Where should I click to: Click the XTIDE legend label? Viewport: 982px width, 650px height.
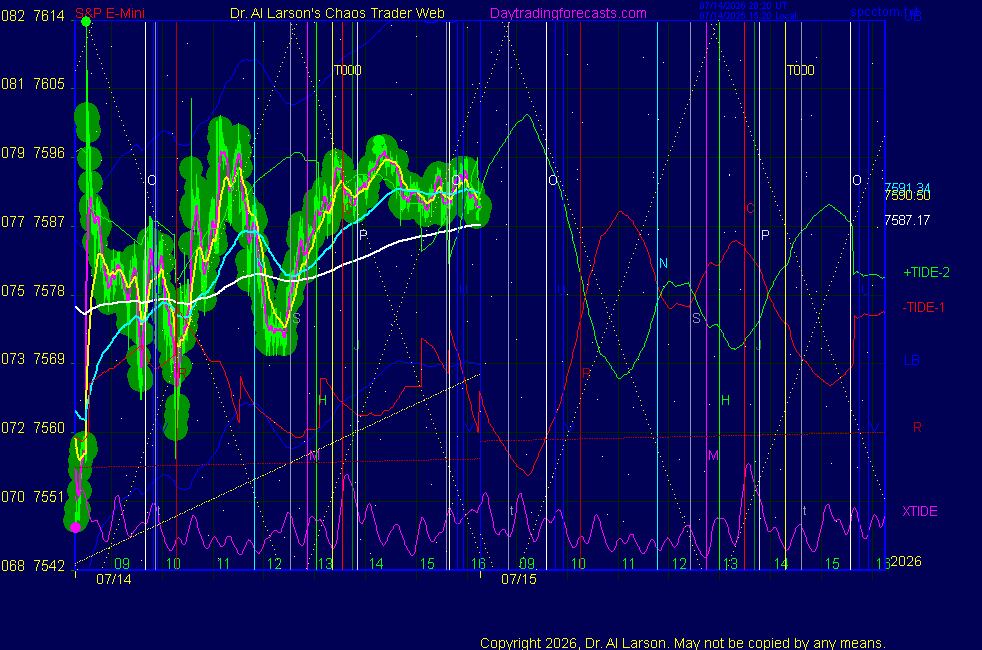click(x=920, y=511)
